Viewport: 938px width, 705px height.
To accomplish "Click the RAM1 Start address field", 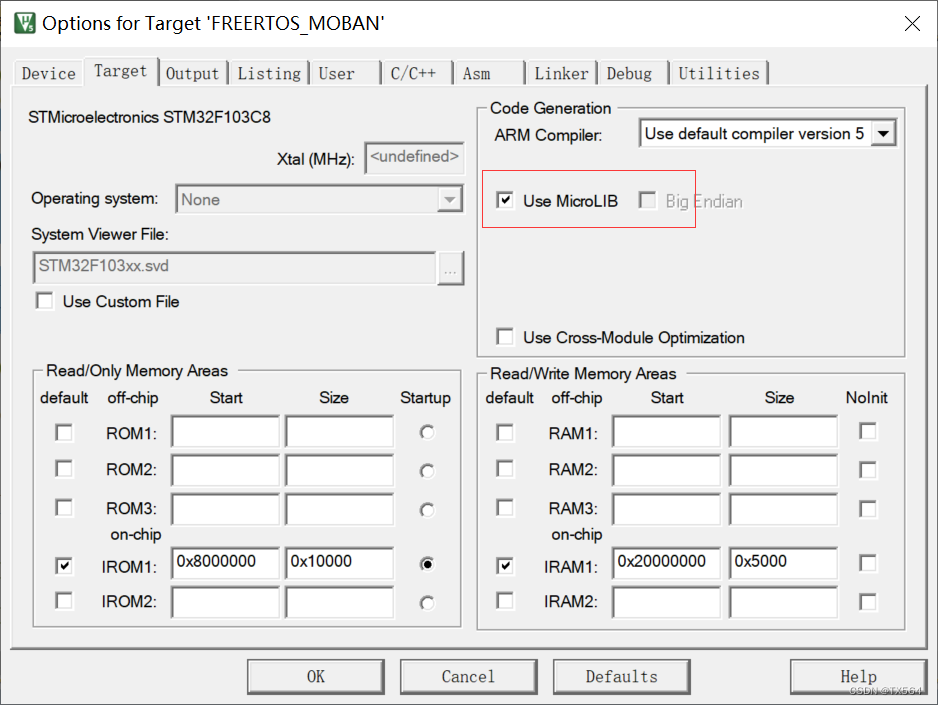I will click(666, 431).
